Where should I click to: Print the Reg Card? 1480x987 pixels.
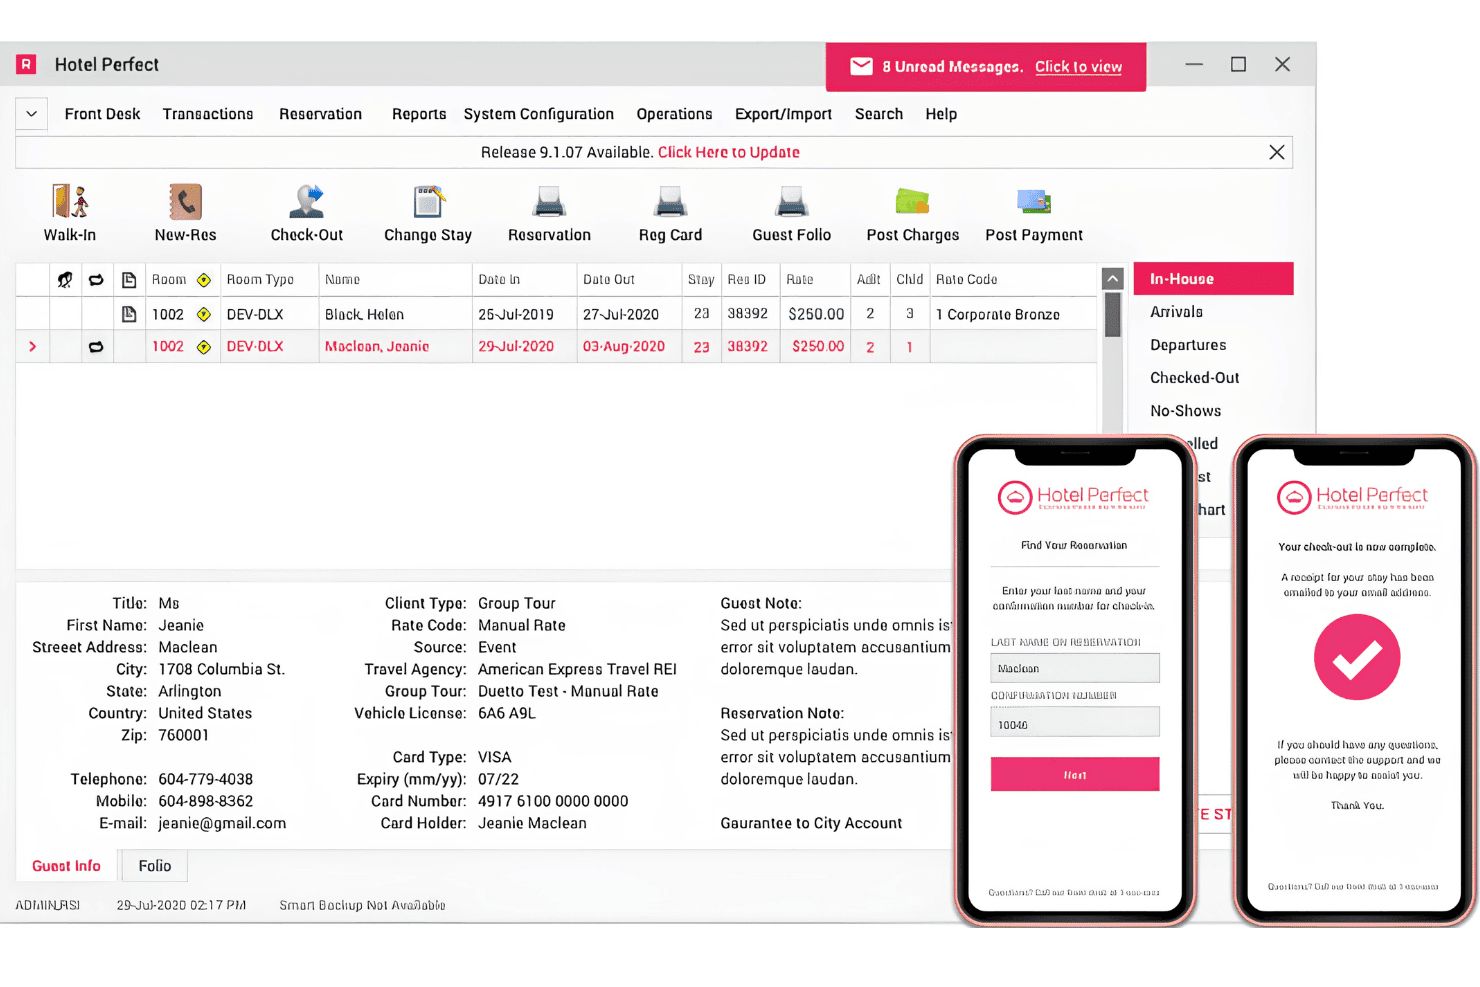(x=670, y=201)
